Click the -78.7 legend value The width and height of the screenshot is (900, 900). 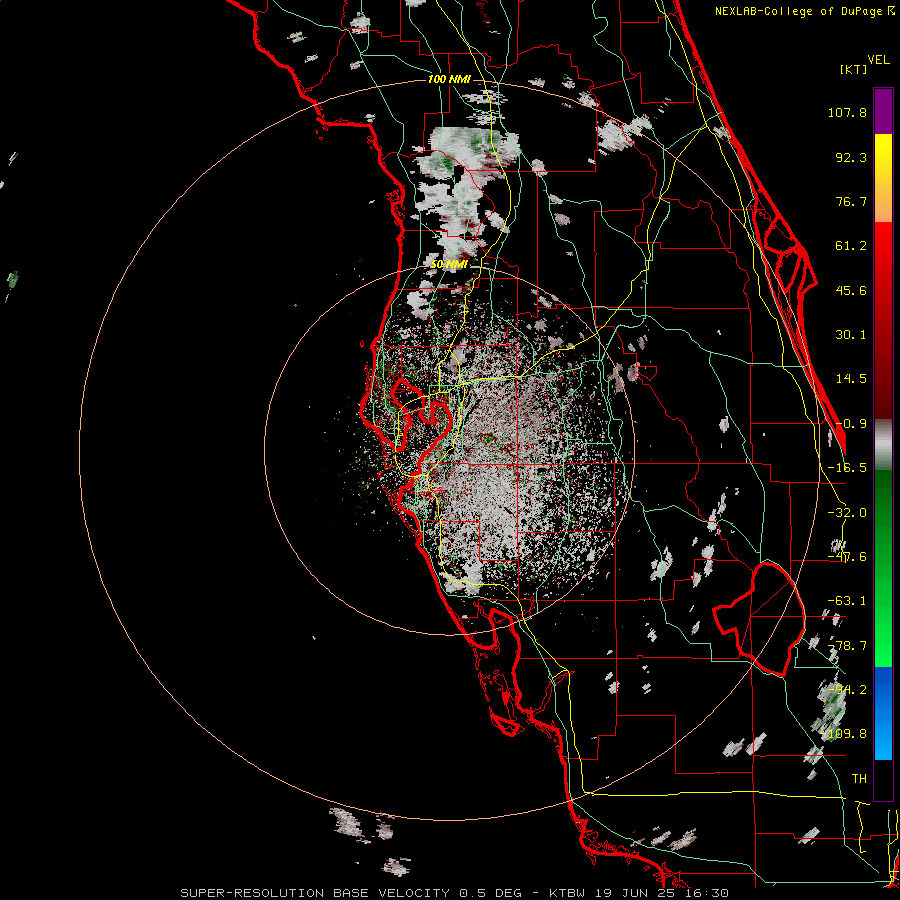[x=847, y=646]
